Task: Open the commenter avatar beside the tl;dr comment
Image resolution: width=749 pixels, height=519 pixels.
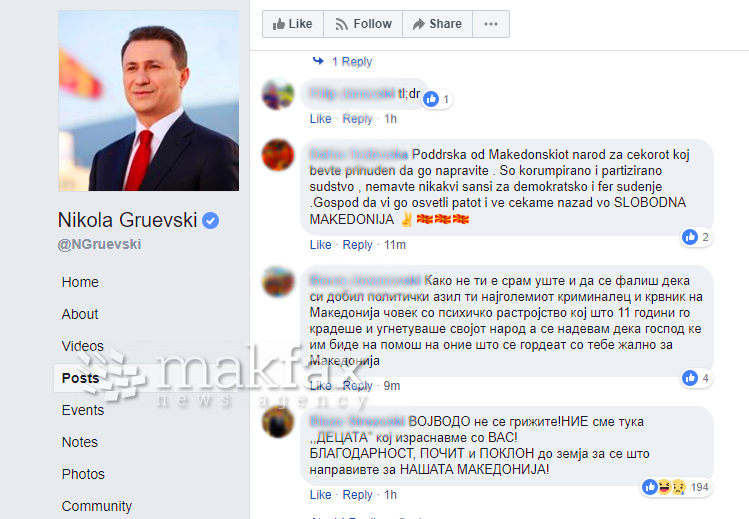Action: pyautogui.click(x=278, y=94)
